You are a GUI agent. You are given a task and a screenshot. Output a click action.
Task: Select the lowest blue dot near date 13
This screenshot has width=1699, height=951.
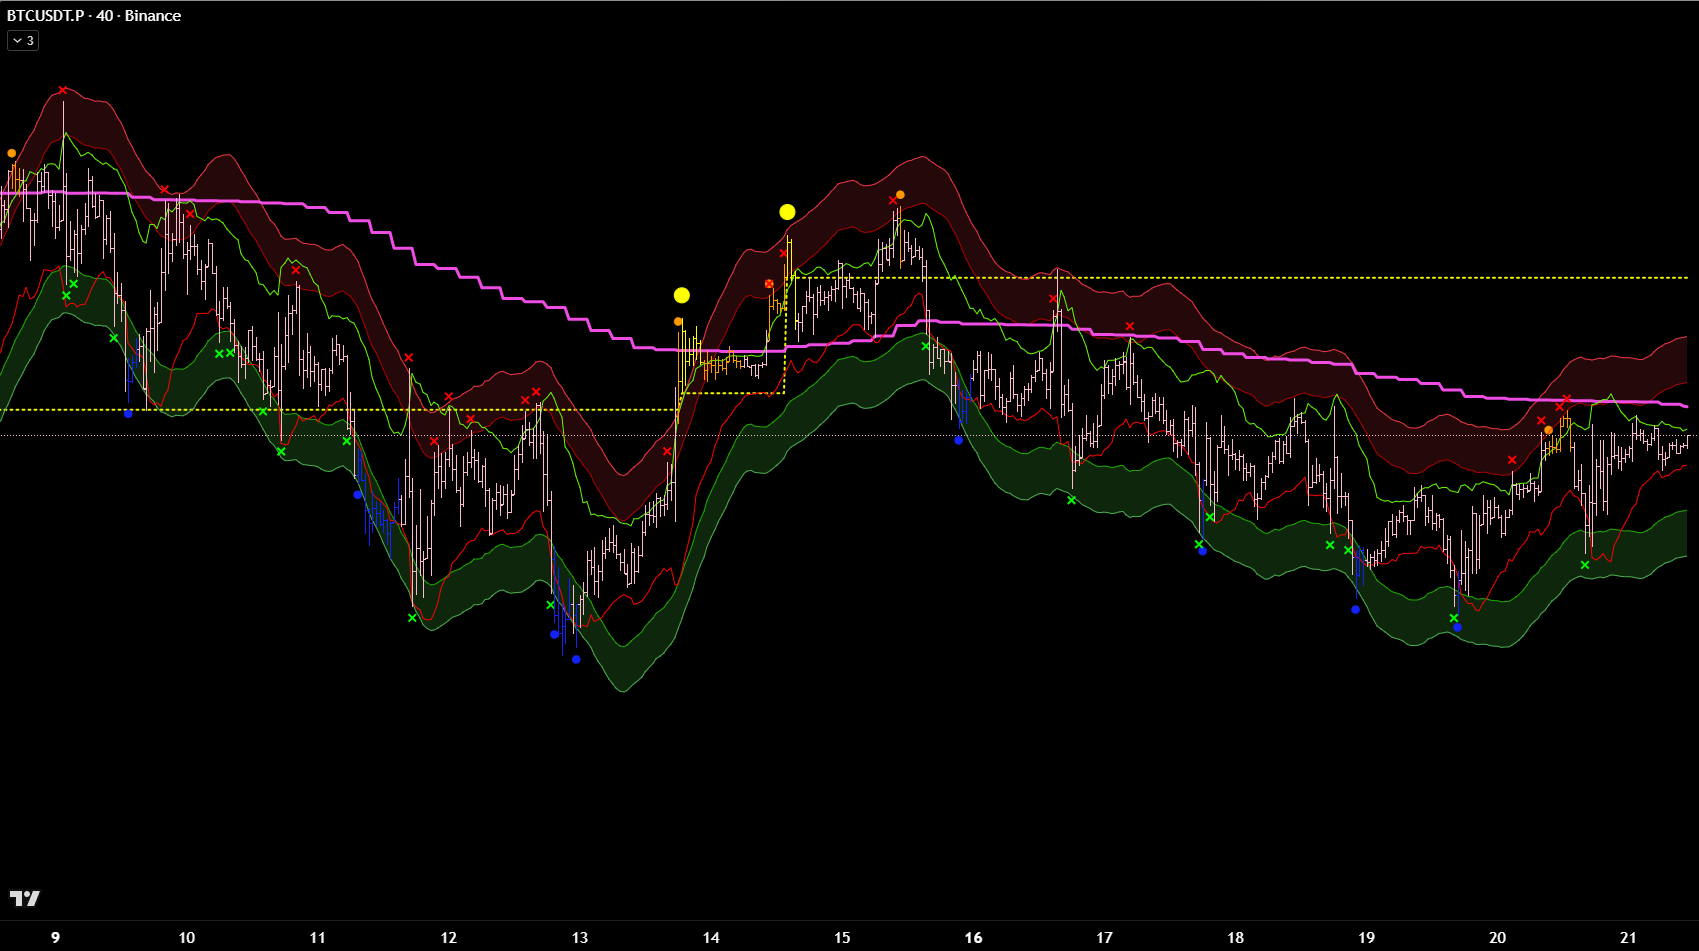coord(576,659)
